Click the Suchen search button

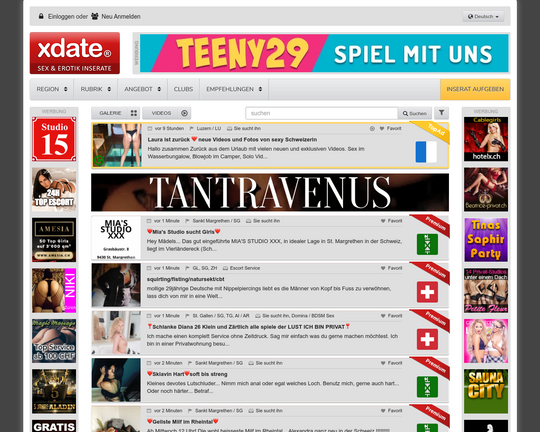click(x=415, y=113)
